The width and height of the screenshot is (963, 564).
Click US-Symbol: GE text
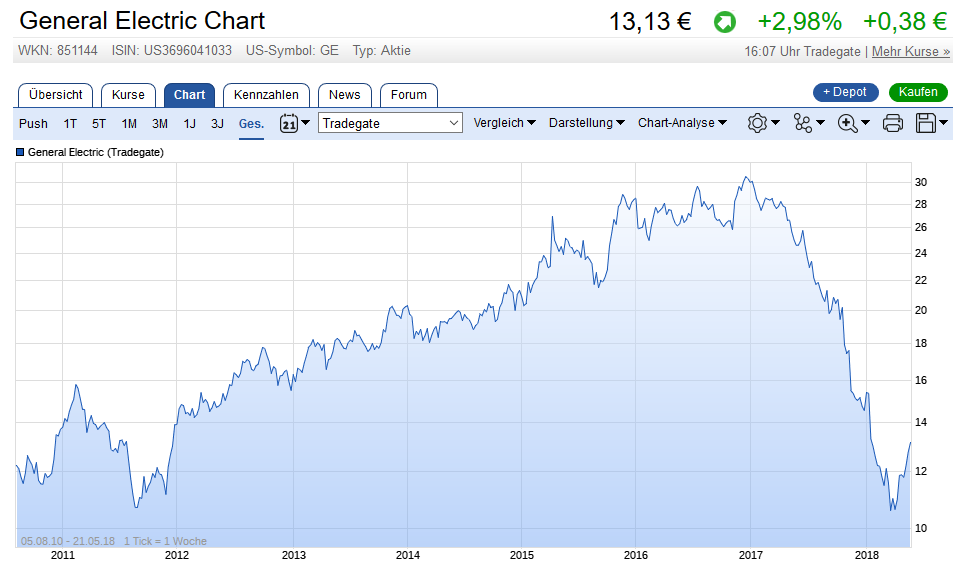(x=292, y=50)
